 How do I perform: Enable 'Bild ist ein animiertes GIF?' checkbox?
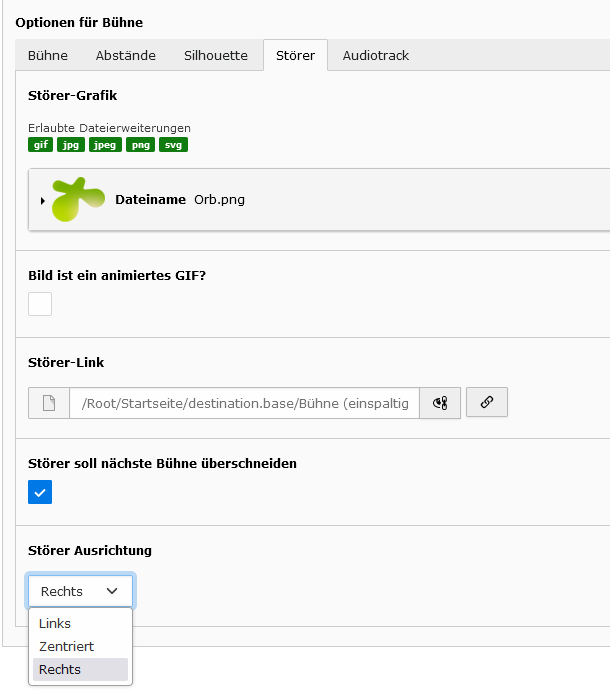40,304
